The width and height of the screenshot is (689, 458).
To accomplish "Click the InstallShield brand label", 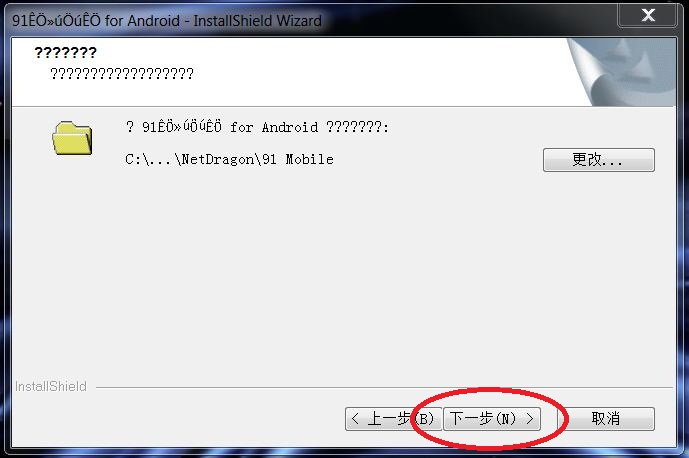I will click(x=51, y=386).
